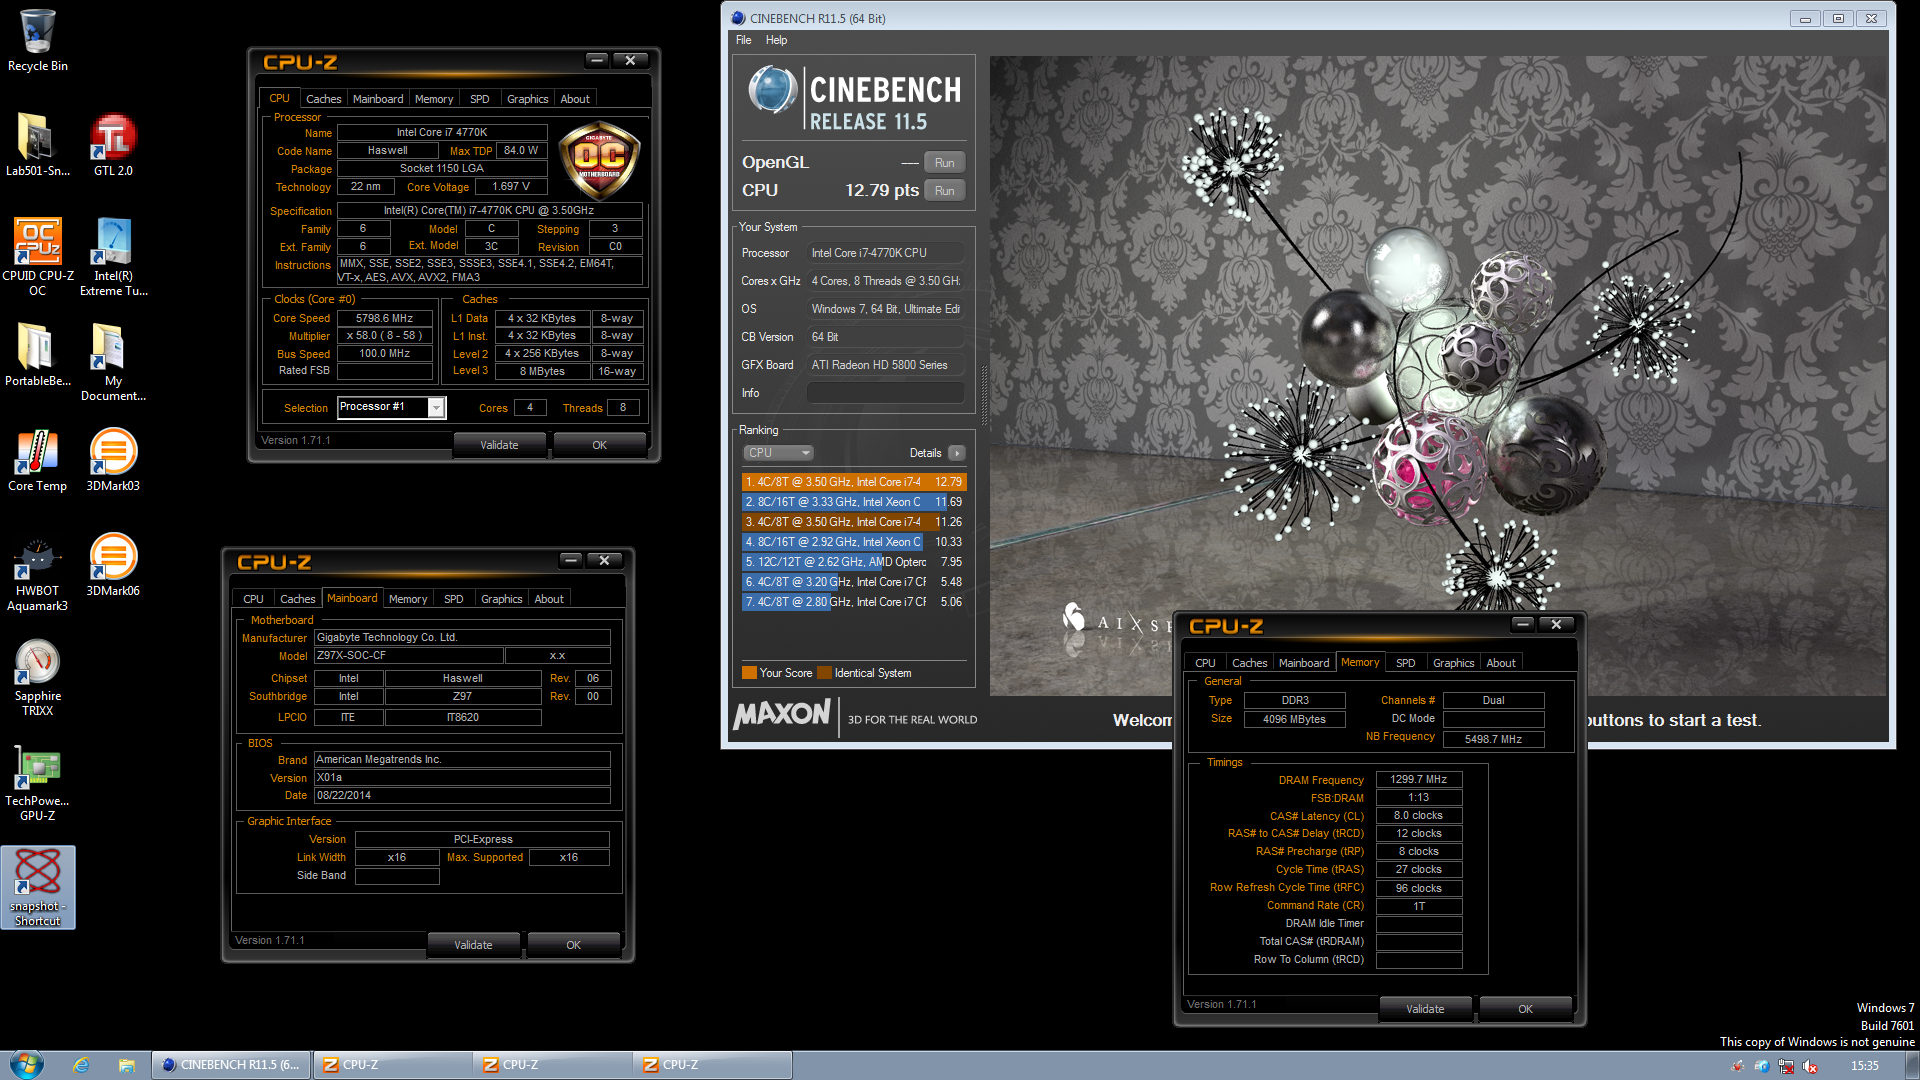Click Validate in Memory CPU-Z window

(x=1425, y=1009)
